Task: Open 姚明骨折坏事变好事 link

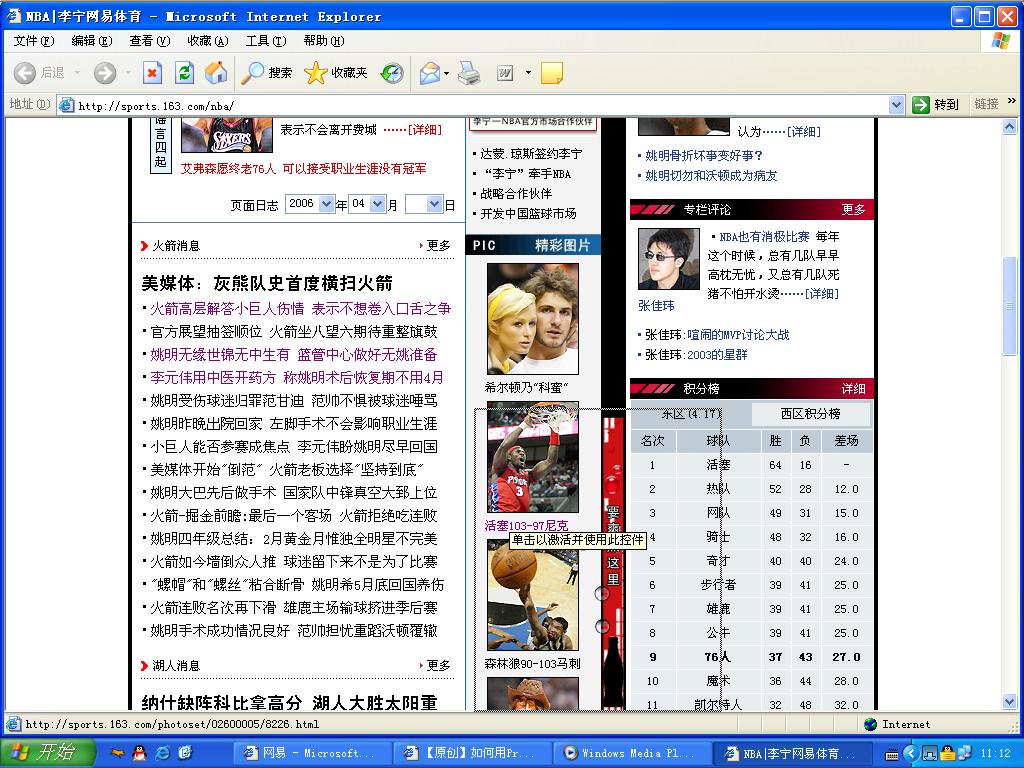Action: [x=703, y=155]
